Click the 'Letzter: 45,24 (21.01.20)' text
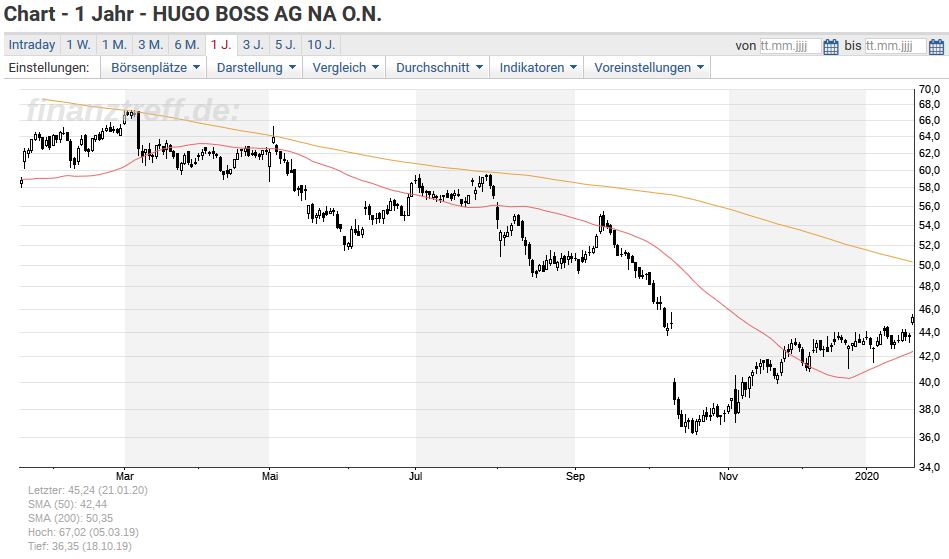The image size is (949, 559). [x=88, y=490]
